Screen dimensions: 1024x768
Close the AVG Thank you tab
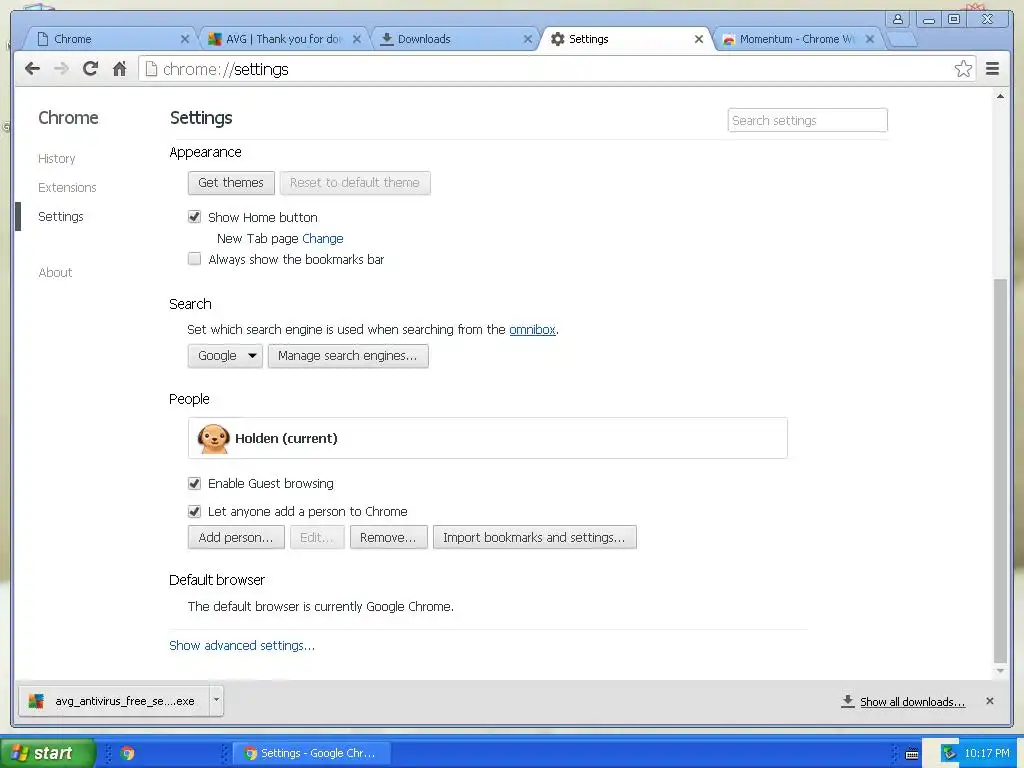(357, 39)
